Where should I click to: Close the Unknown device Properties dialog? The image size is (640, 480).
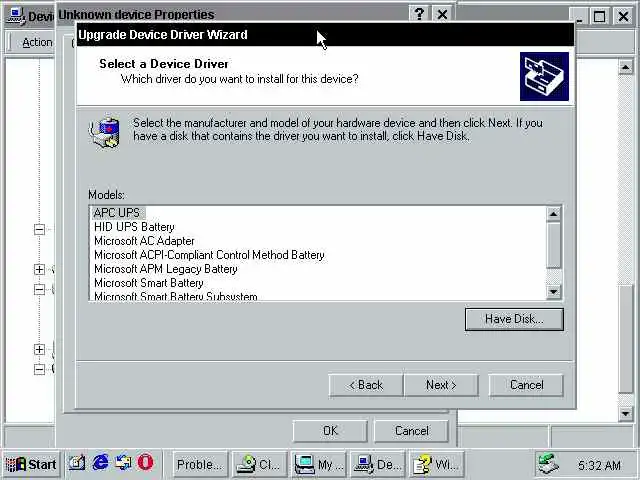click(442, 15)
